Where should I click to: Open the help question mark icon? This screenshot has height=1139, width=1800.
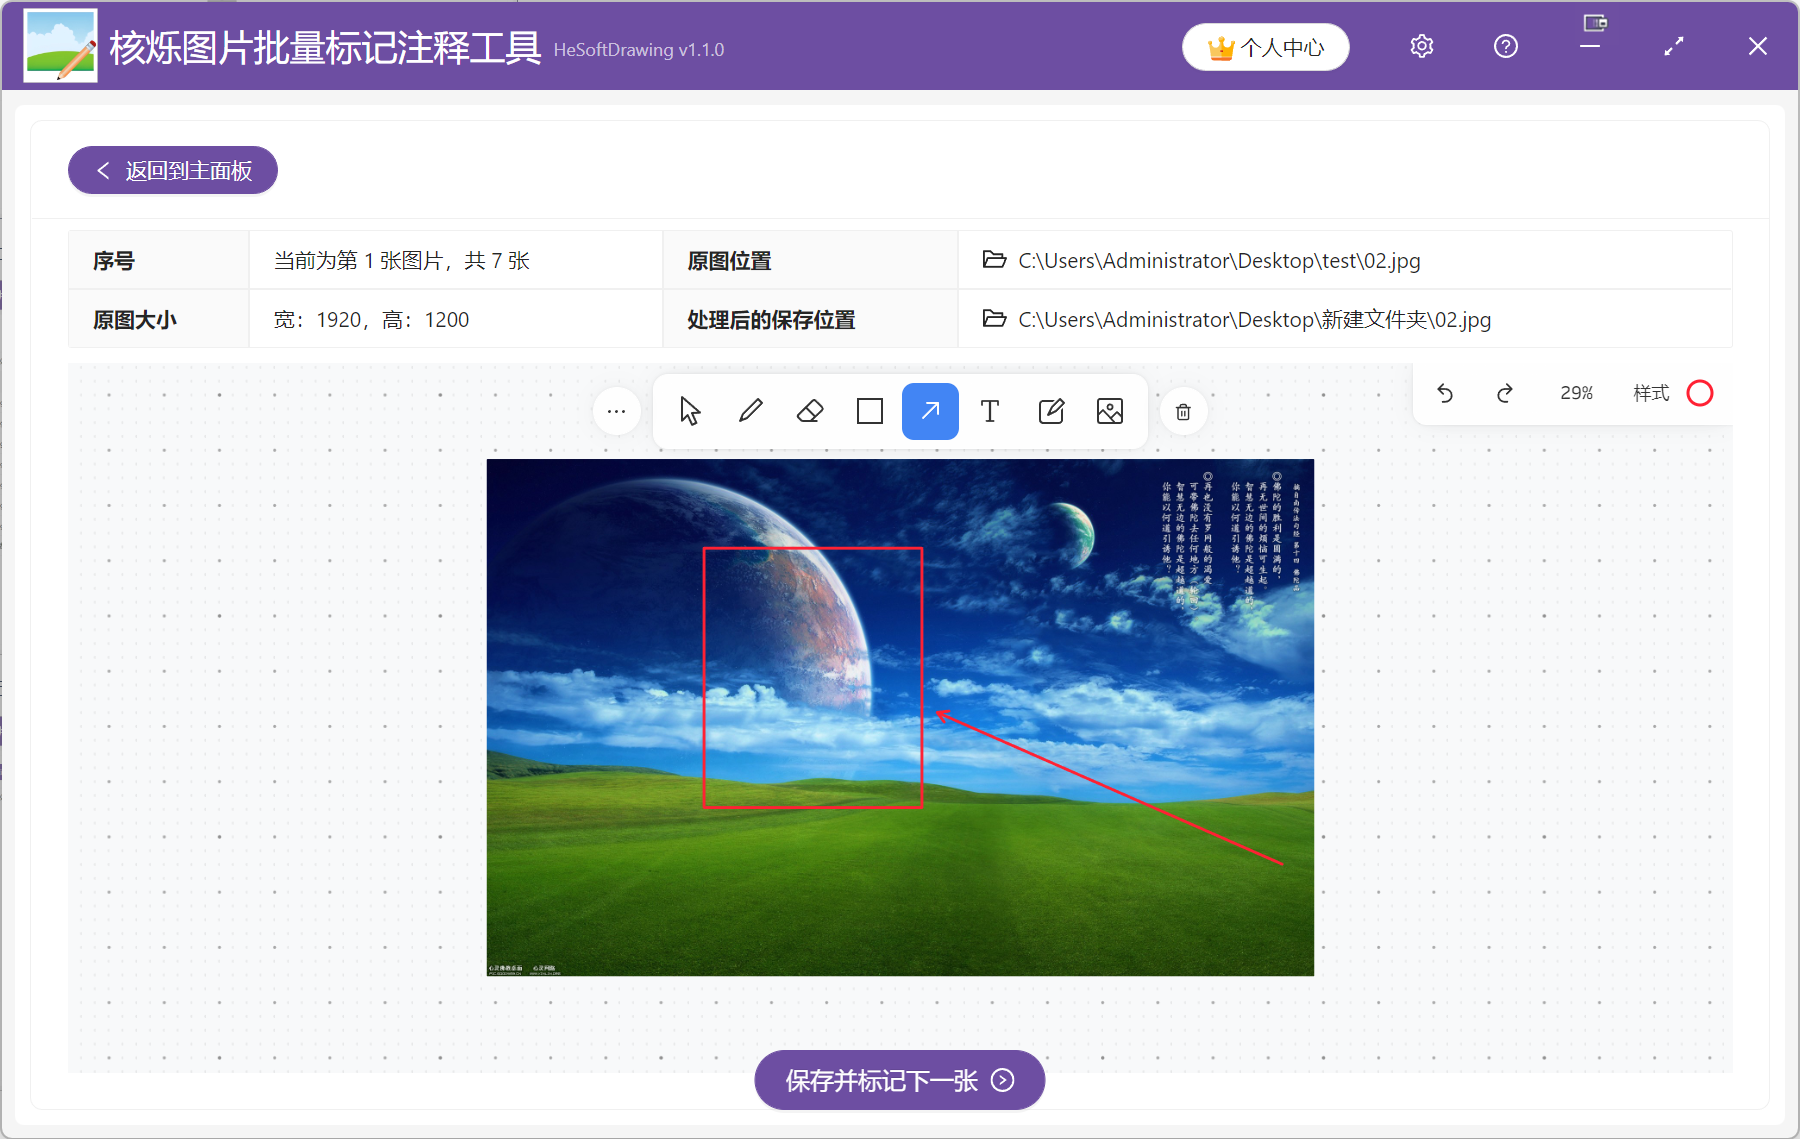click(x=1505, y=46)
